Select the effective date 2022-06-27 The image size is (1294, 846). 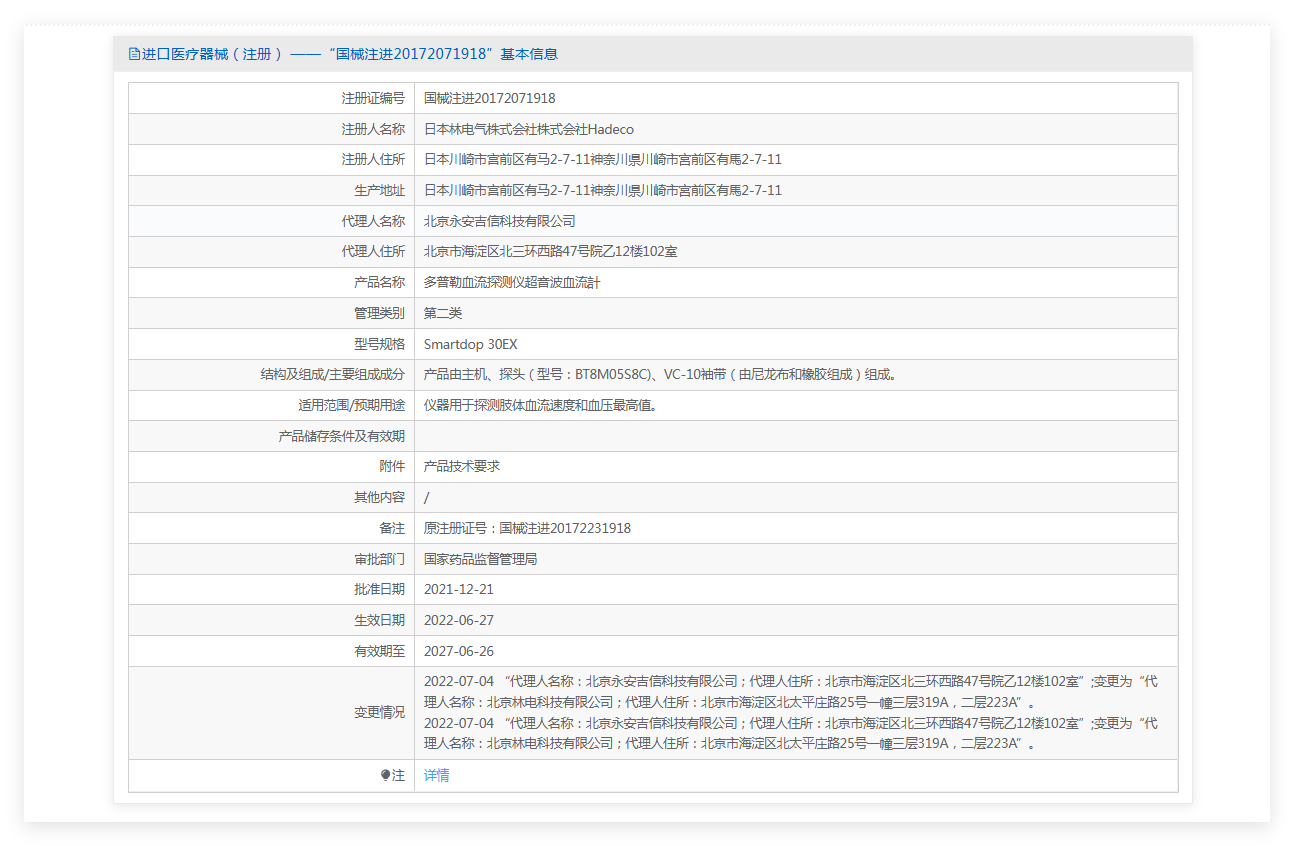(x=459, y=620)
